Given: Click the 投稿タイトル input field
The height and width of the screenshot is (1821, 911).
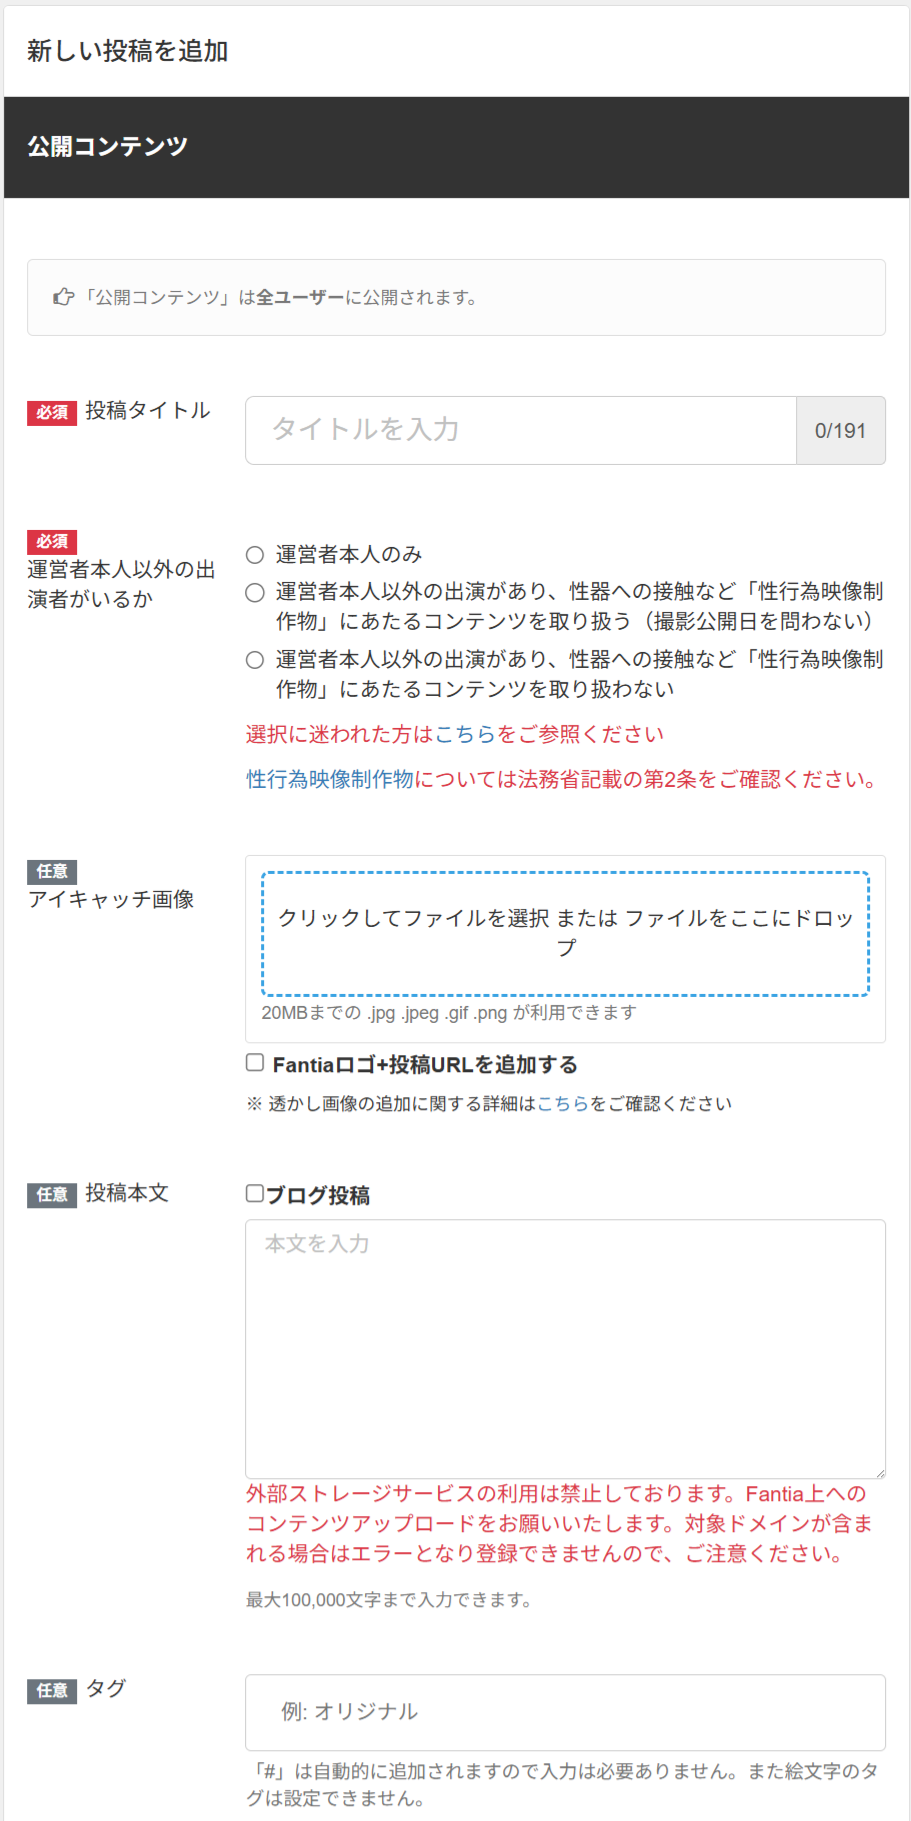Looking at the screenshot, I should (521, 431).
